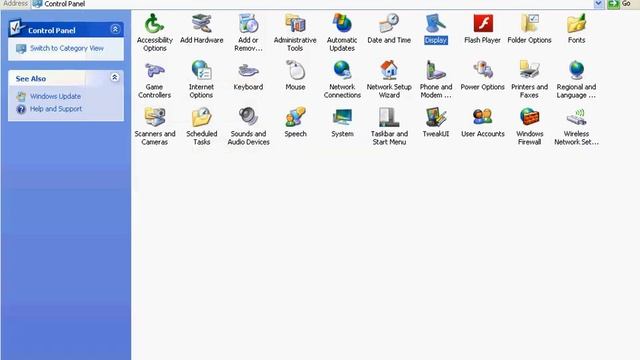Viewport: 640px width, 360px height.
Task: Open System properties icon
Action: tap(342, 117)
